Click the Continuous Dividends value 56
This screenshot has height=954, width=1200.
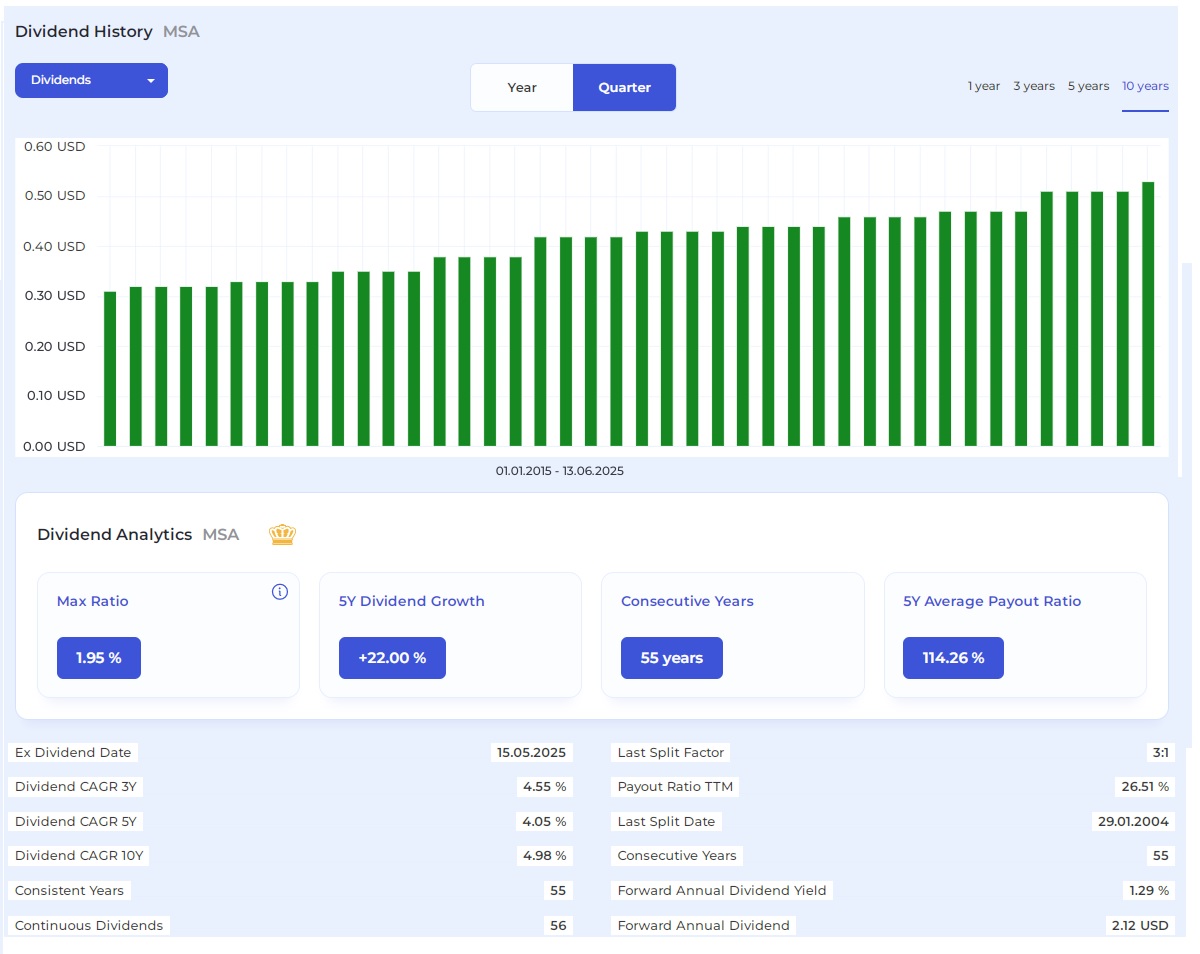[x=558, y=925]
